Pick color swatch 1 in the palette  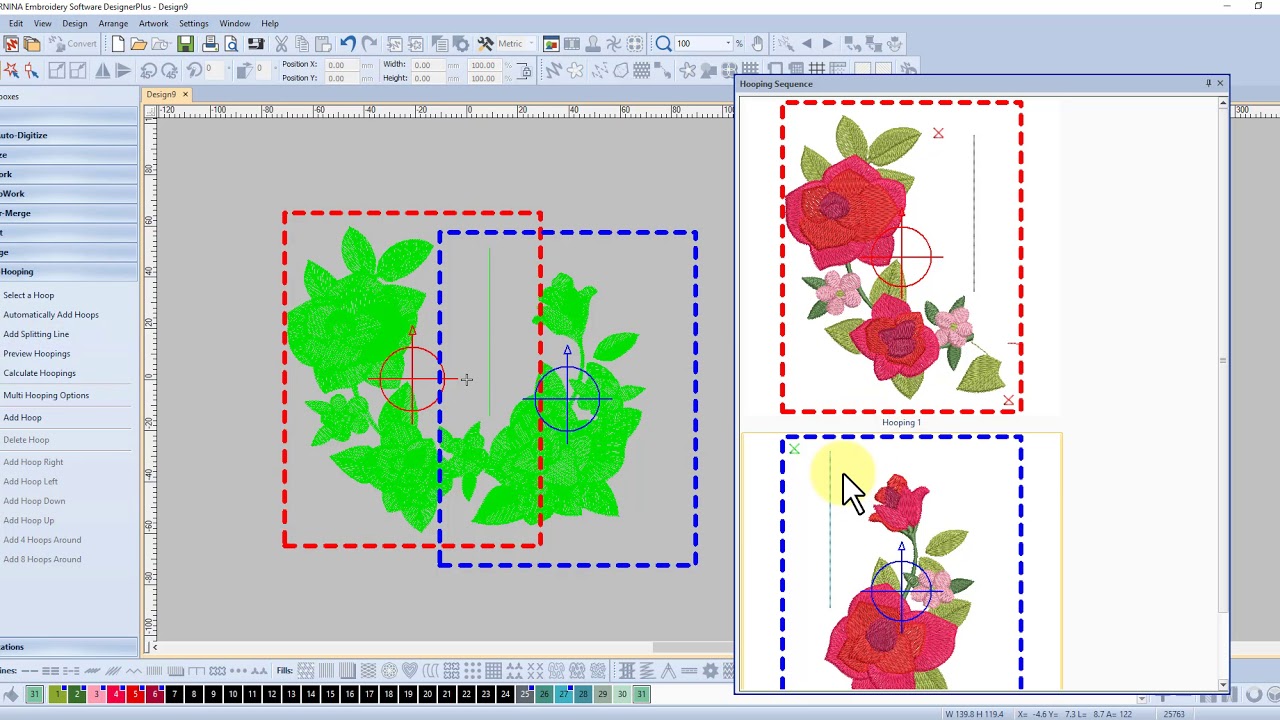click(57, 694)
